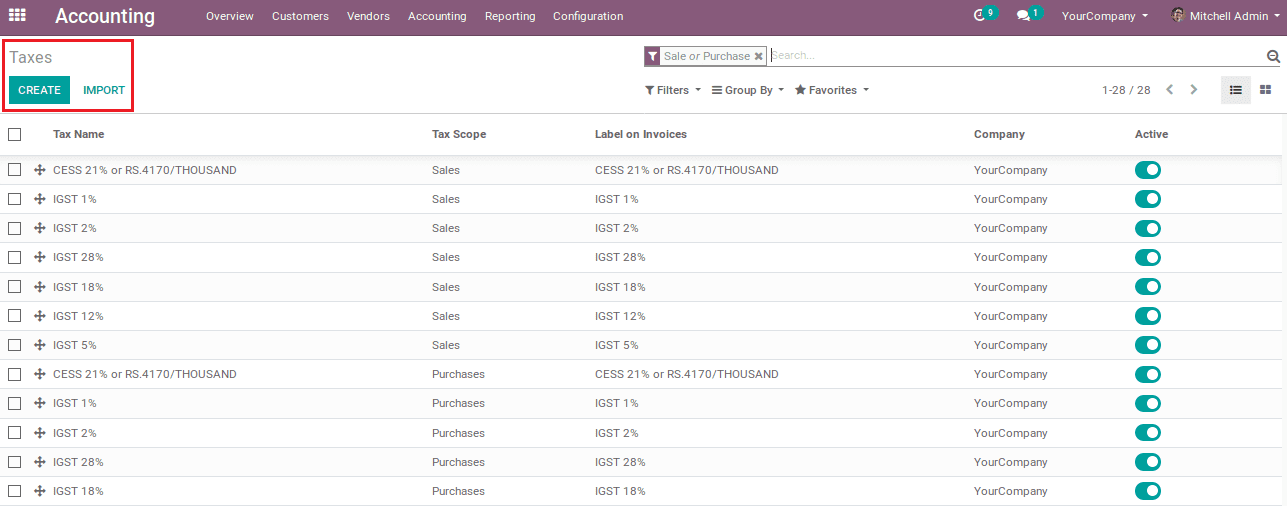Go to next page arrow
Viewport: 1287px width, 506px height.
(x=1193, y=90)
